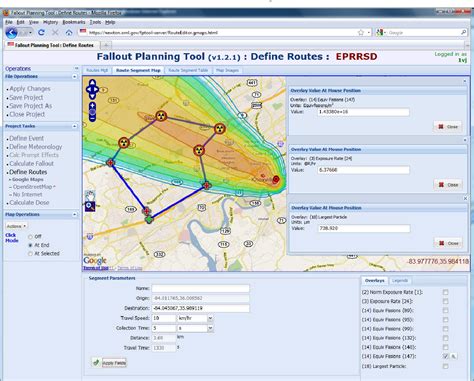Image resolution: width=474 pixels, height=381 pixels.
Task: Collapse the File Operations section
Action: coord(75,77)
